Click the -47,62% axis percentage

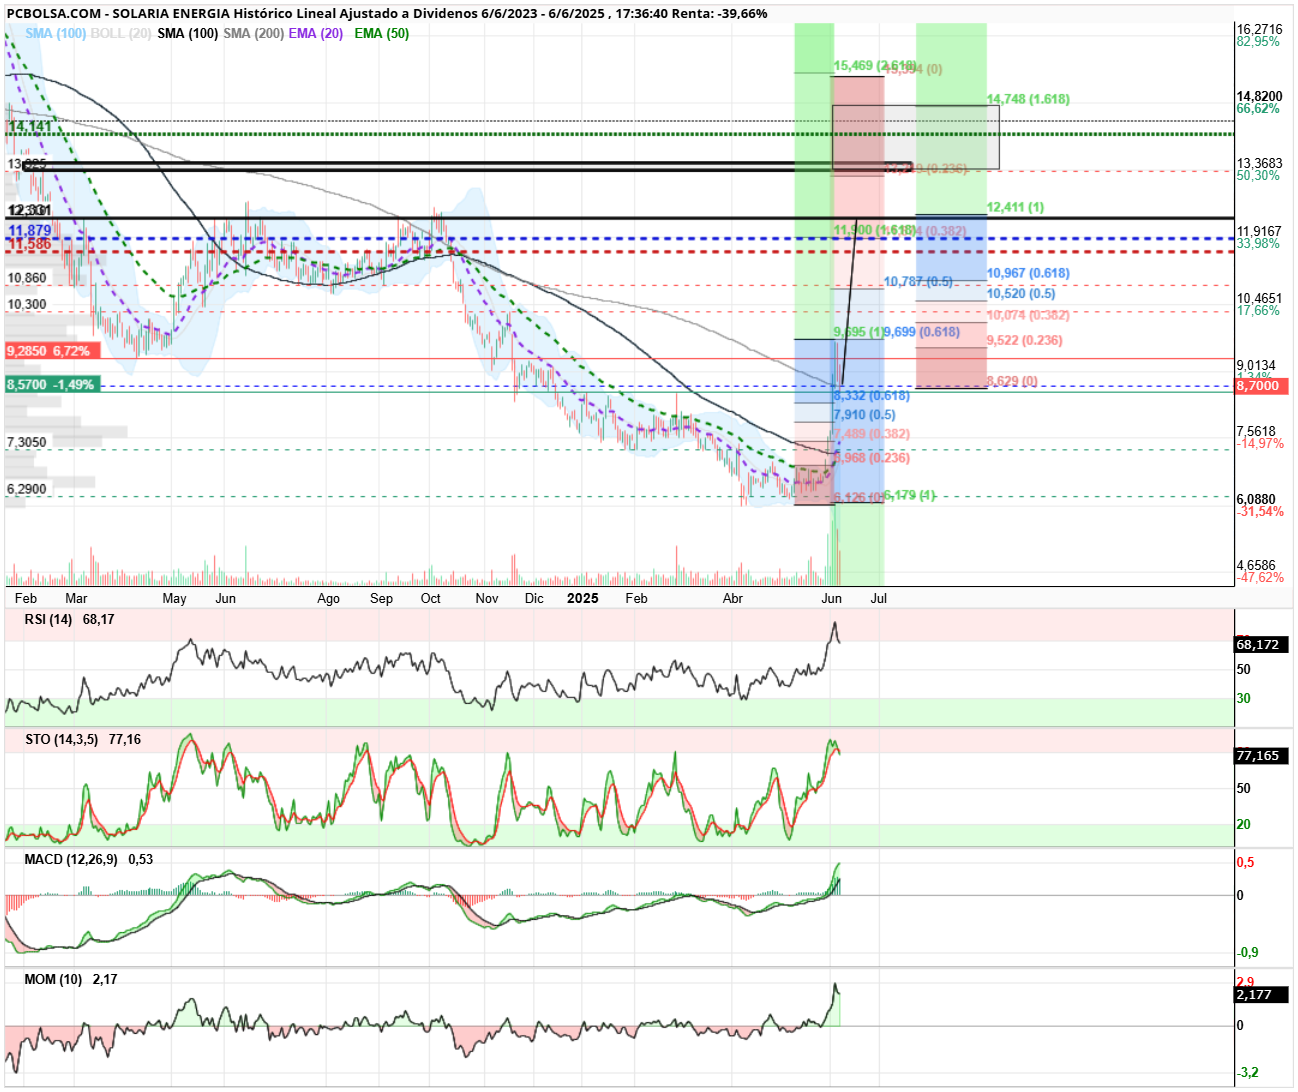pyautogui.click(x=1260, y=578)
